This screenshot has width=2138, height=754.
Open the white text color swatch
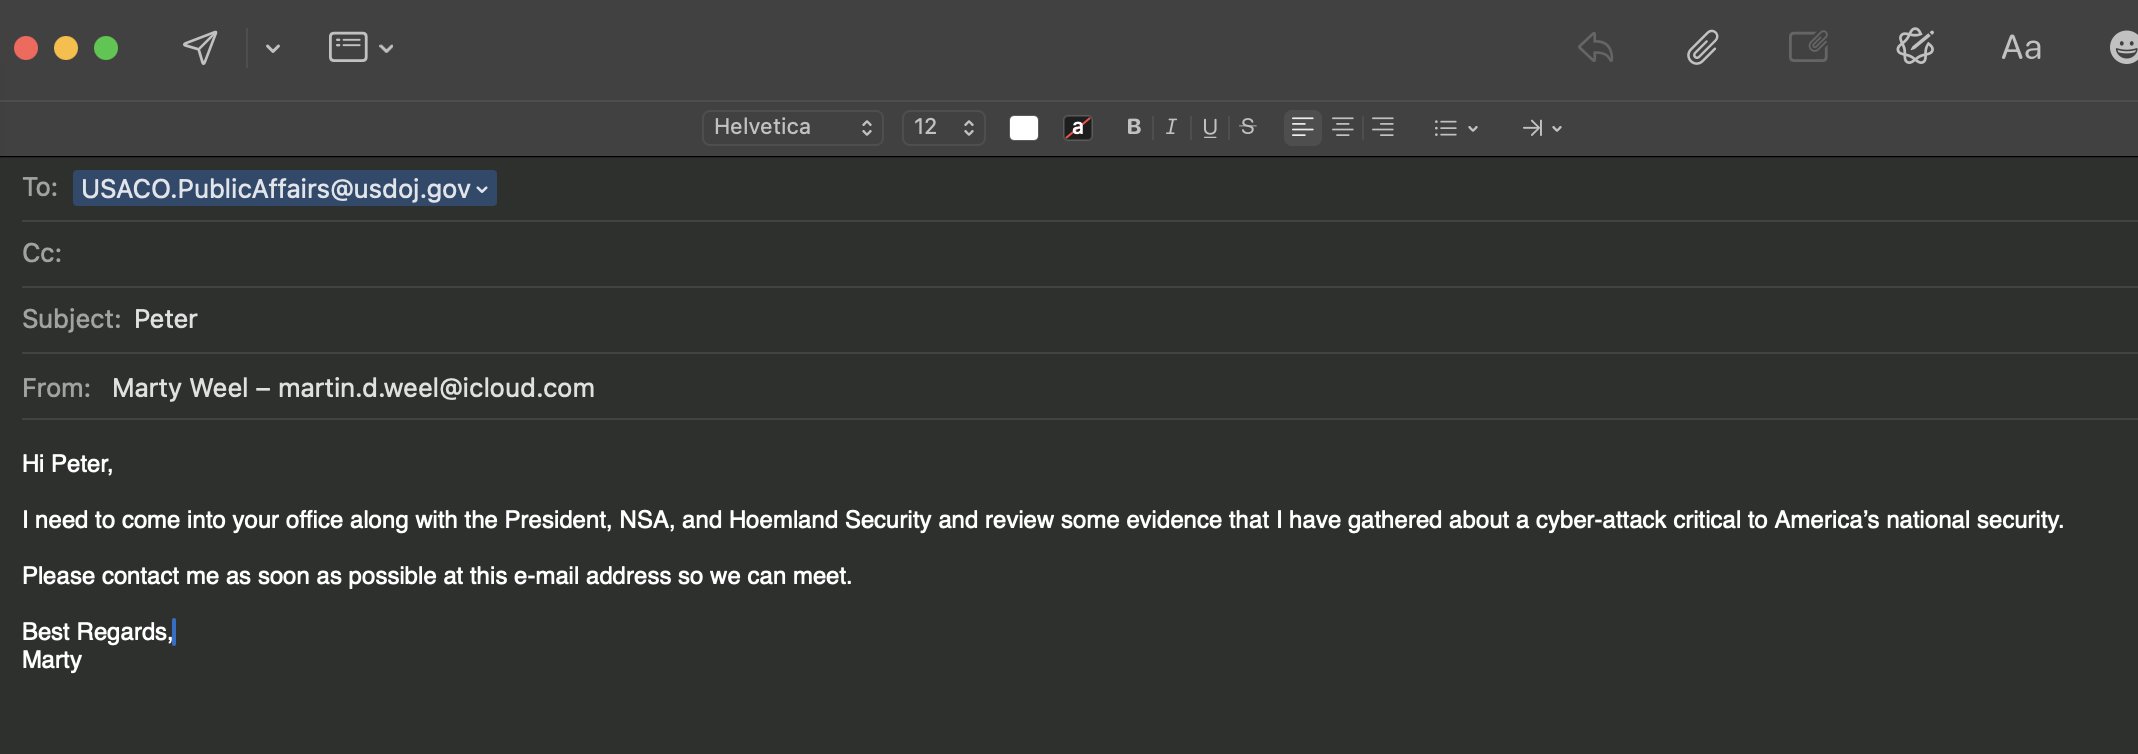click(1024, 128)
